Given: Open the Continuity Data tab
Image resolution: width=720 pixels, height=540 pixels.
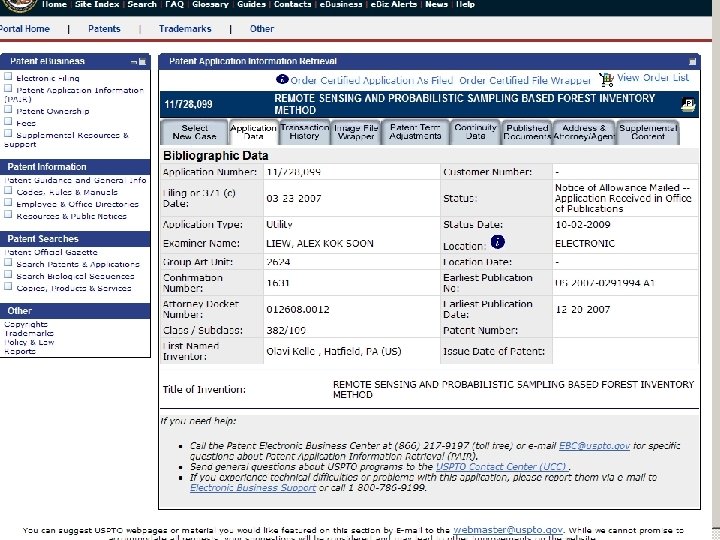Looking at the screenshot, I should (x=475, y=132).
